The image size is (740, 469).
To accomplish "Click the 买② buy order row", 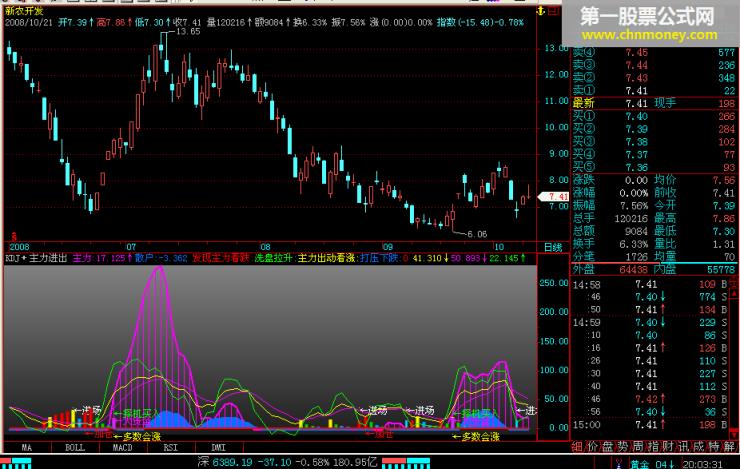I will (654, 129).
